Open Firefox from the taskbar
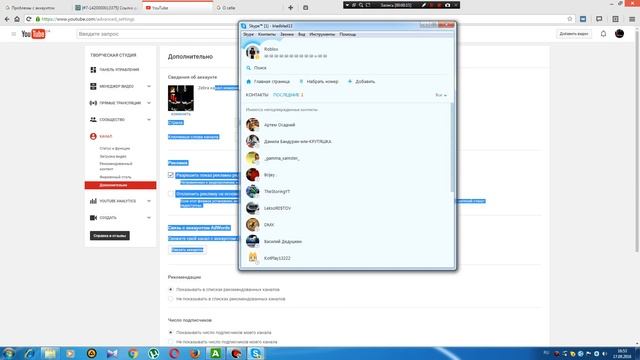Image resolution: width=640 pixels, height=360 pixels. (x=195, y=353)
